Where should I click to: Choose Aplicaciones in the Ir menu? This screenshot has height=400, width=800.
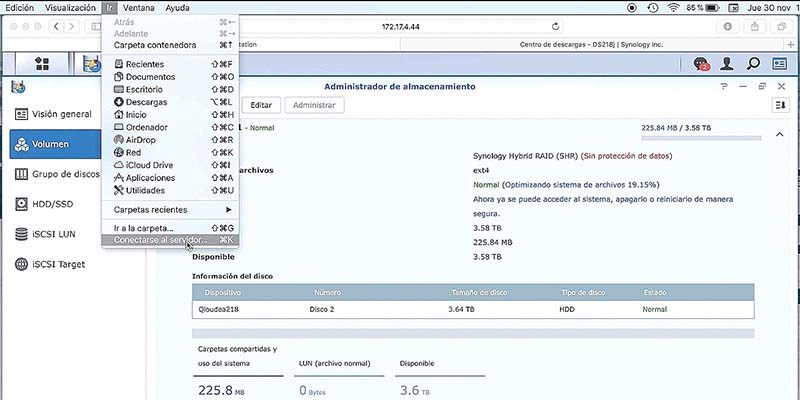[170, 178]
